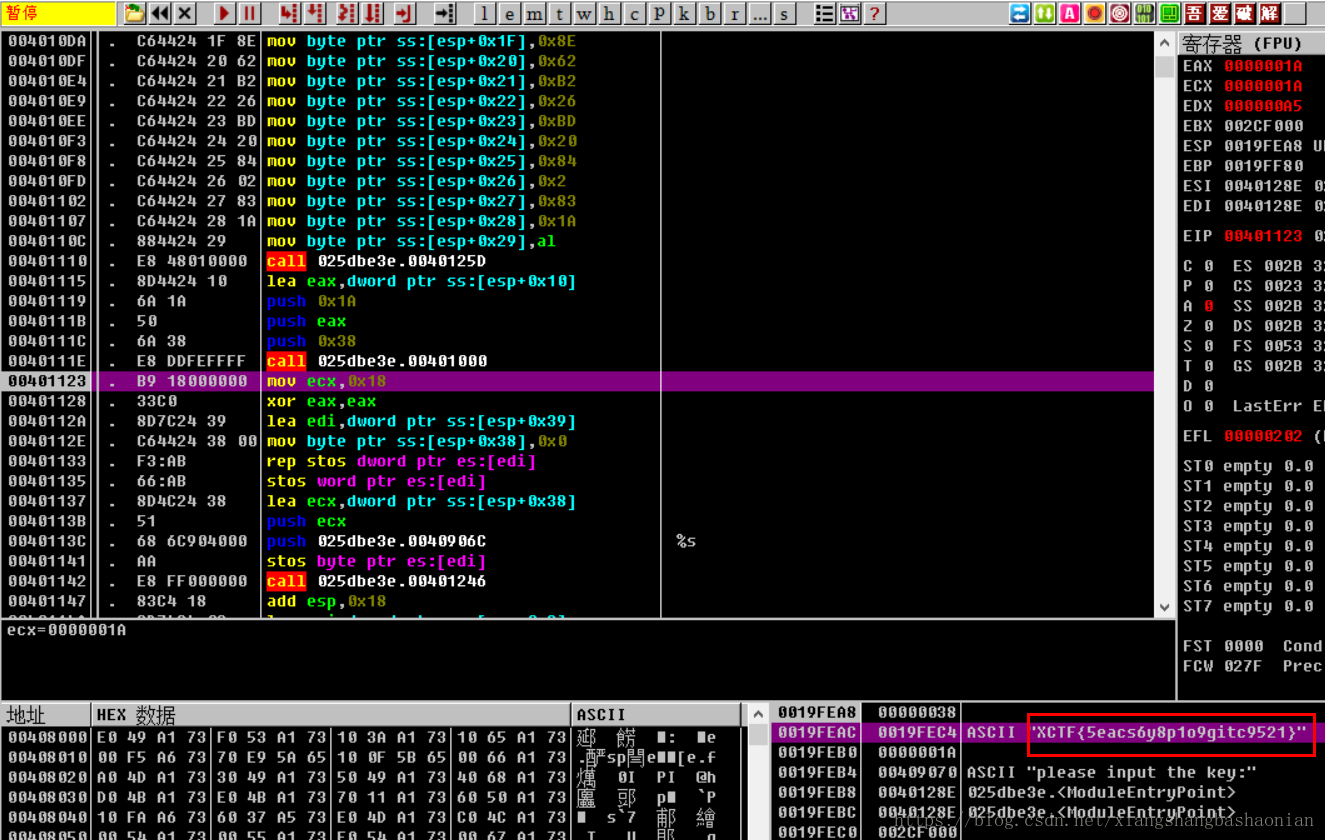Open the Call stack via the 'k' icon
Viewport: 1325px width, 840px height.
pyautogui.click(x=685, y=14)
